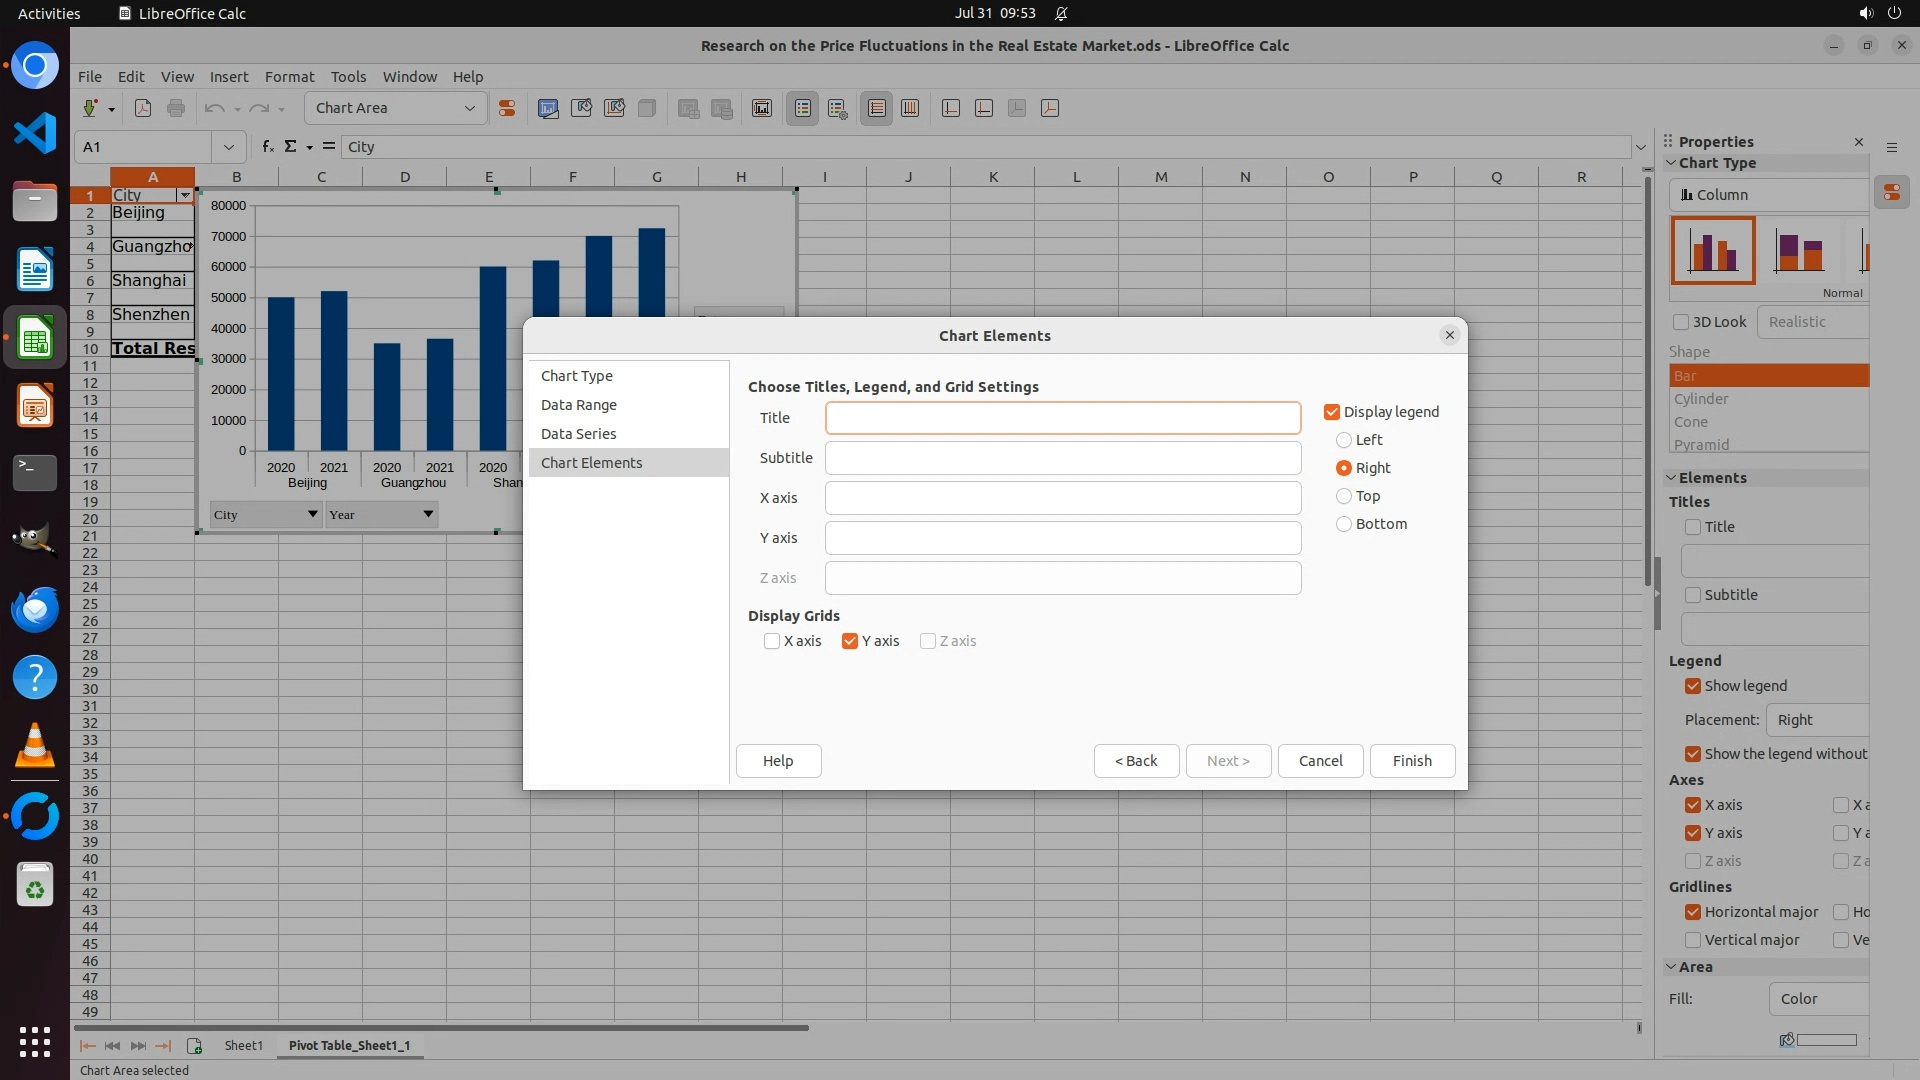Toggle the Horizontal Grids toolbar icon

tap(877, 108)
